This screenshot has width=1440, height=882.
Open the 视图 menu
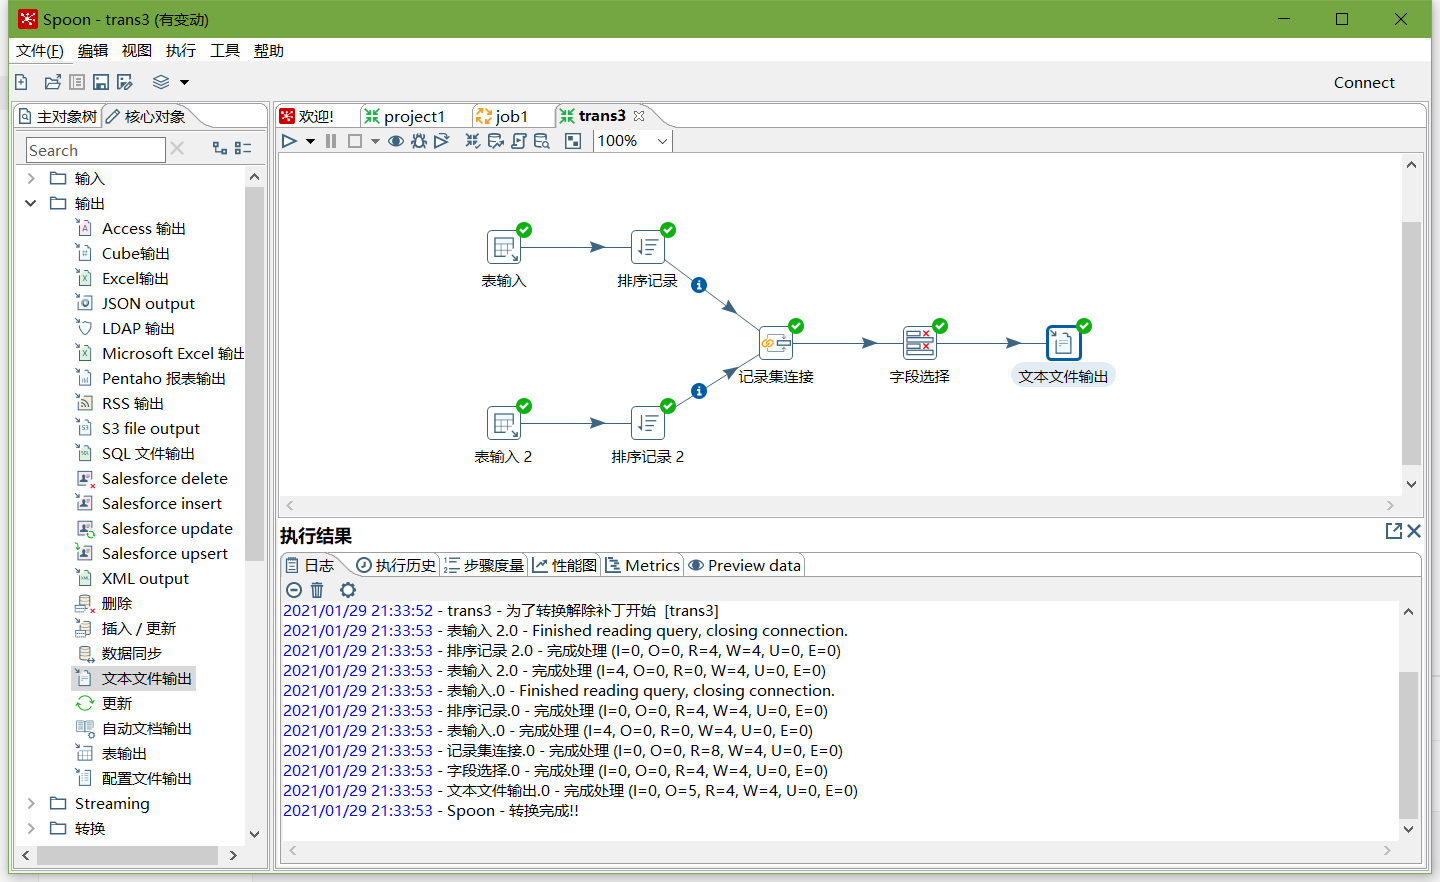[137, 51]
